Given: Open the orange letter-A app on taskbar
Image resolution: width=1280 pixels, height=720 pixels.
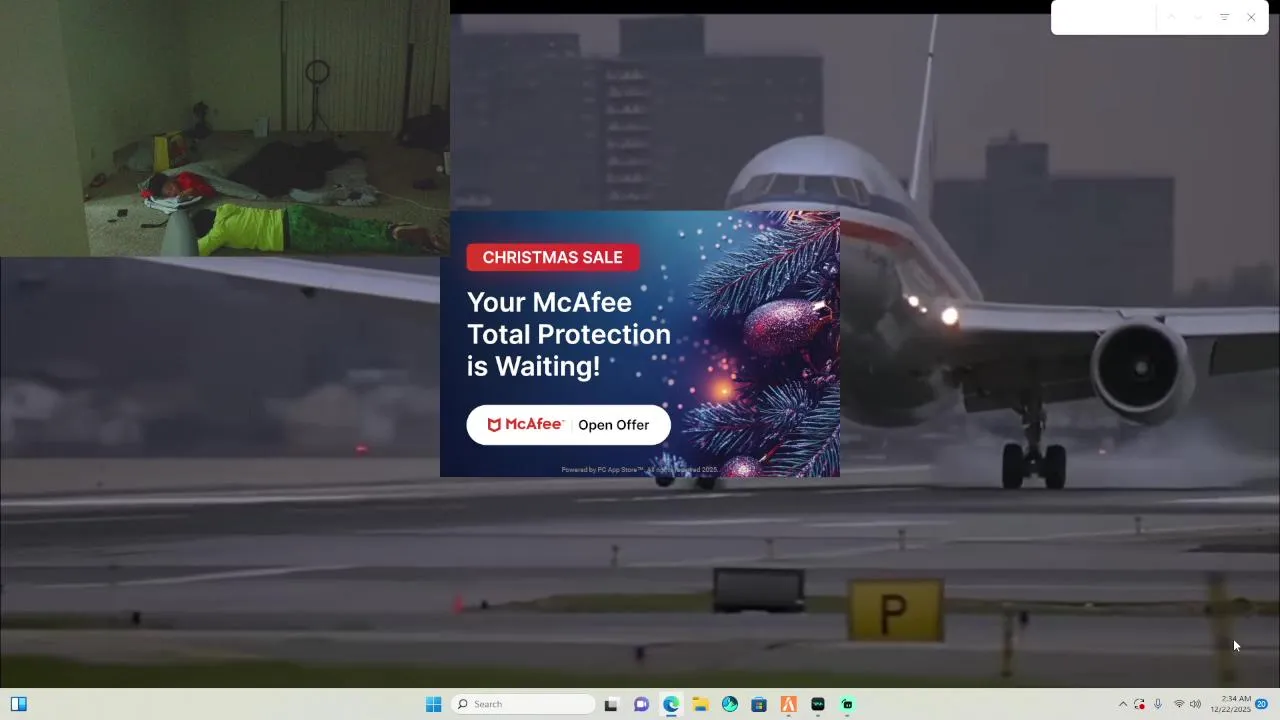Looking at the screenshot, I should pyautogui.click(x=788, y=704).
